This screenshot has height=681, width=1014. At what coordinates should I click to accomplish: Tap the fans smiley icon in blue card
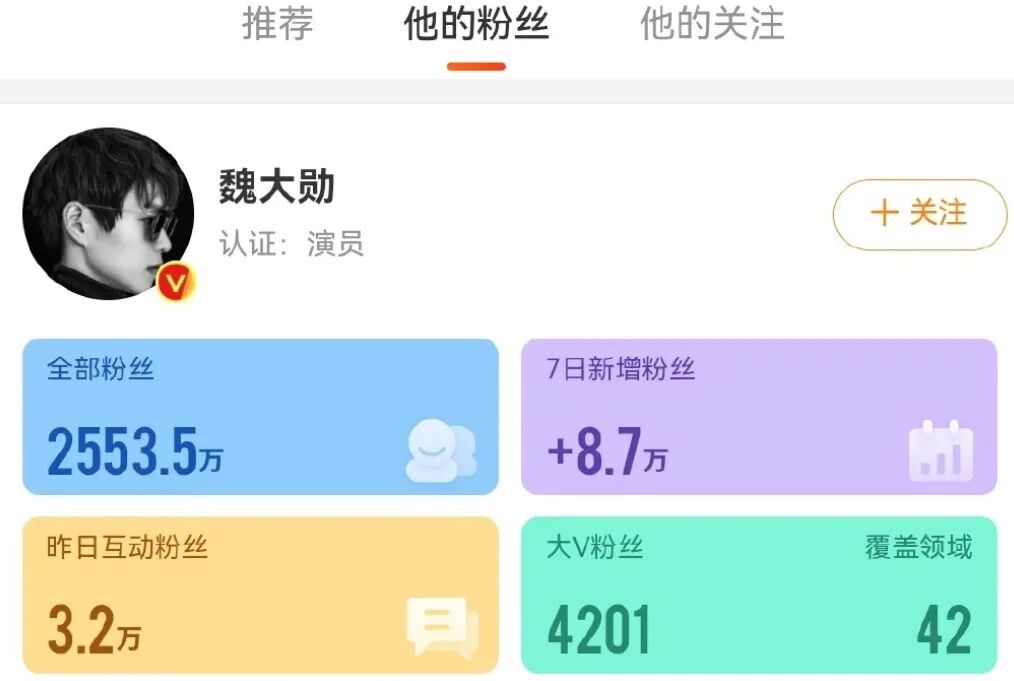(442, 450)
